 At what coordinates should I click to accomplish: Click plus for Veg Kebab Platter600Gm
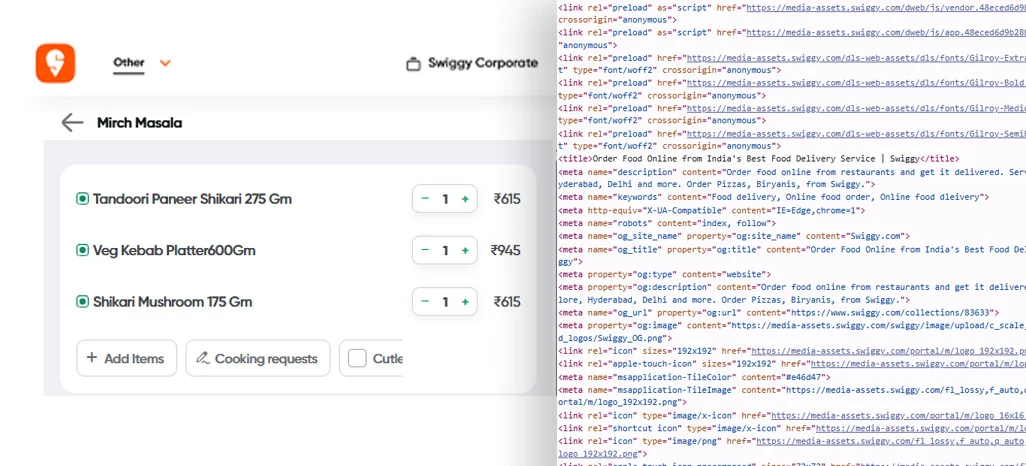(x=465, y=250)
